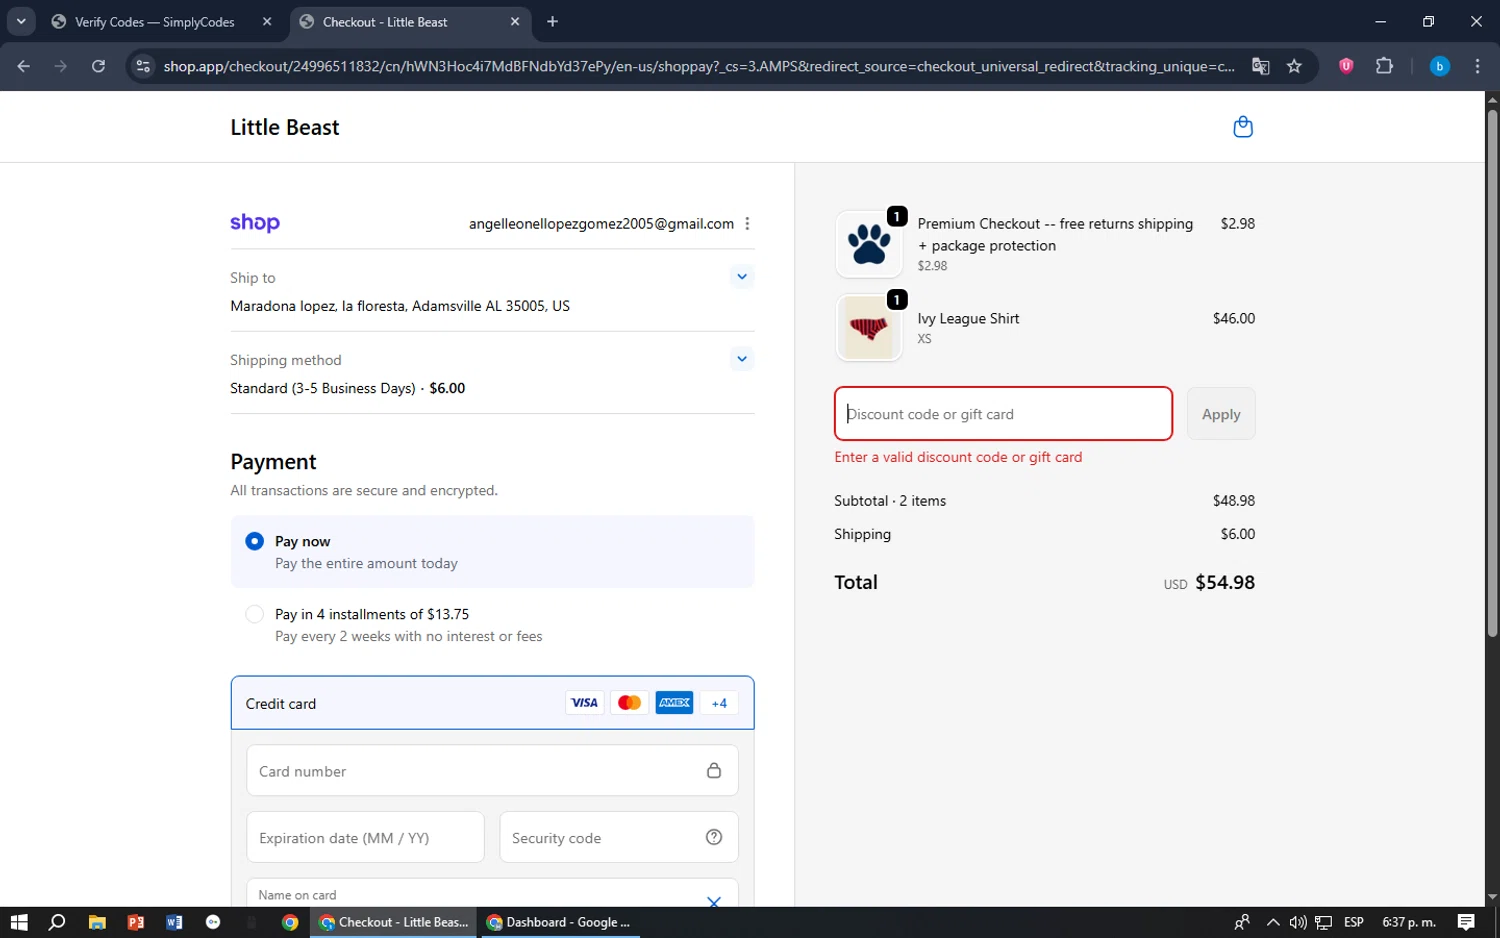Translate this page icon
Screen dimensions: 1500x938
point(1261,66)
